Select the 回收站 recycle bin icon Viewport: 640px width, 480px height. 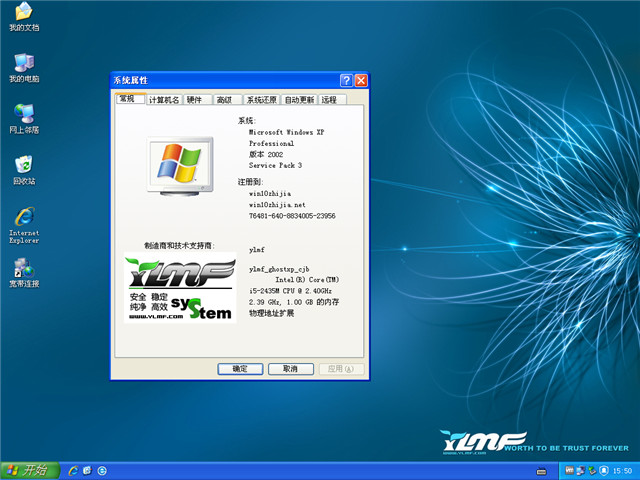click(x=24, y=170)
